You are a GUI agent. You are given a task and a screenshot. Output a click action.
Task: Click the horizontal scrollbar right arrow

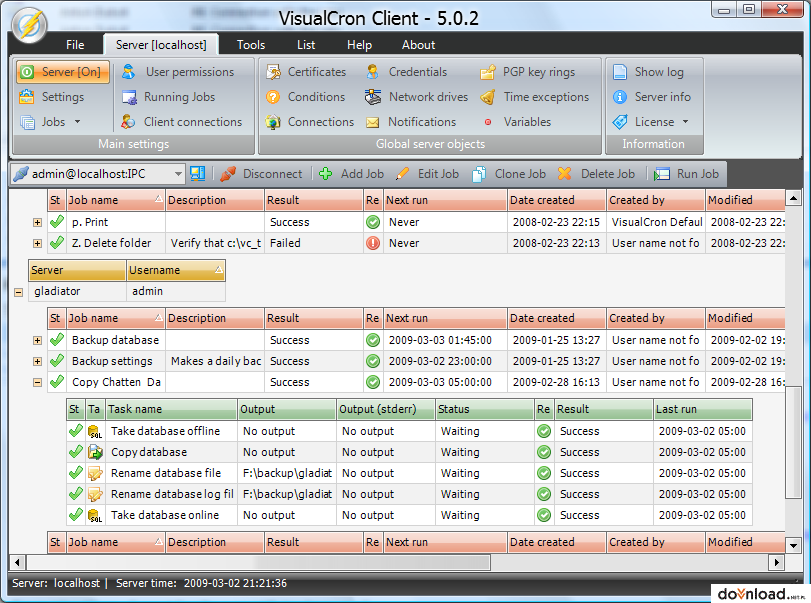point(776,562)
